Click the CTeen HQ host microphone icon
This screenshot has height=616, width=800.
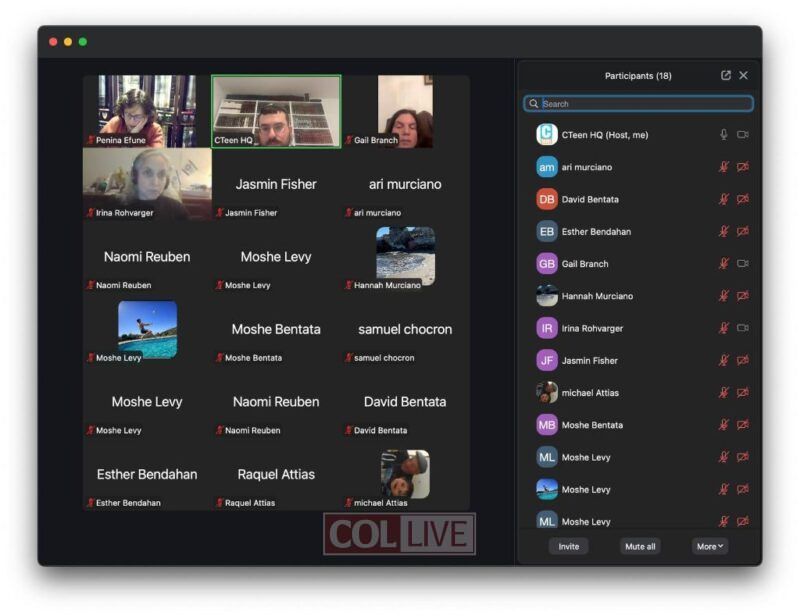[723, 135]
